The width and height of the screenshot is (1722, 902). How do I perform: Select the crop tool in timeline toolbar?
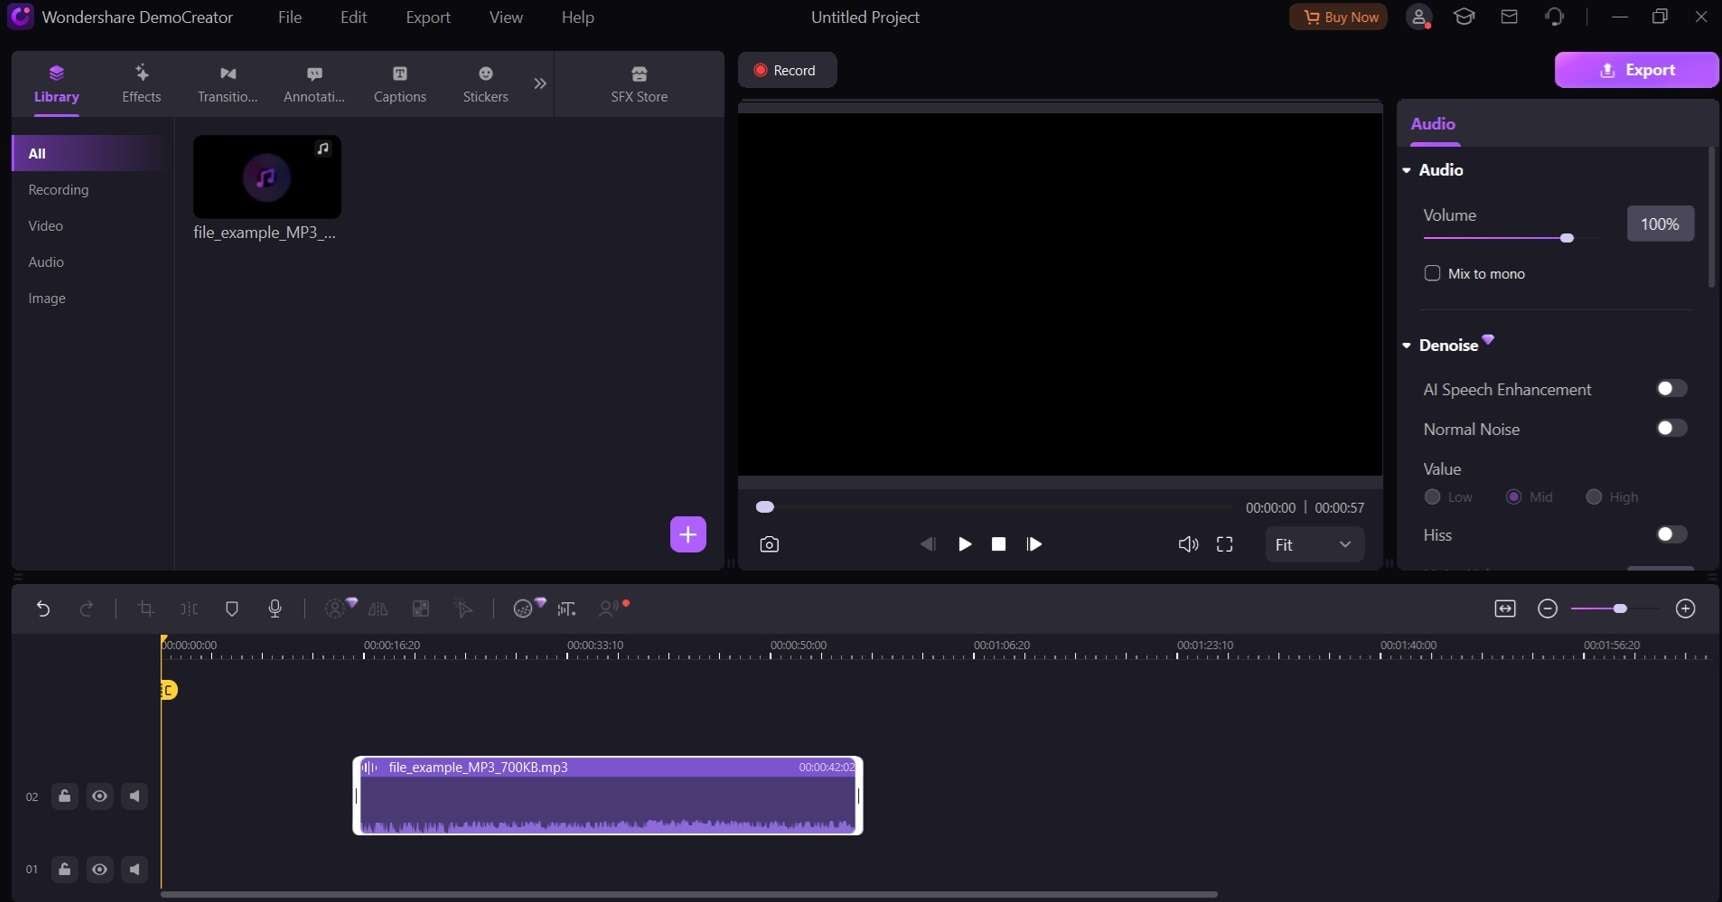coord(146,608)
